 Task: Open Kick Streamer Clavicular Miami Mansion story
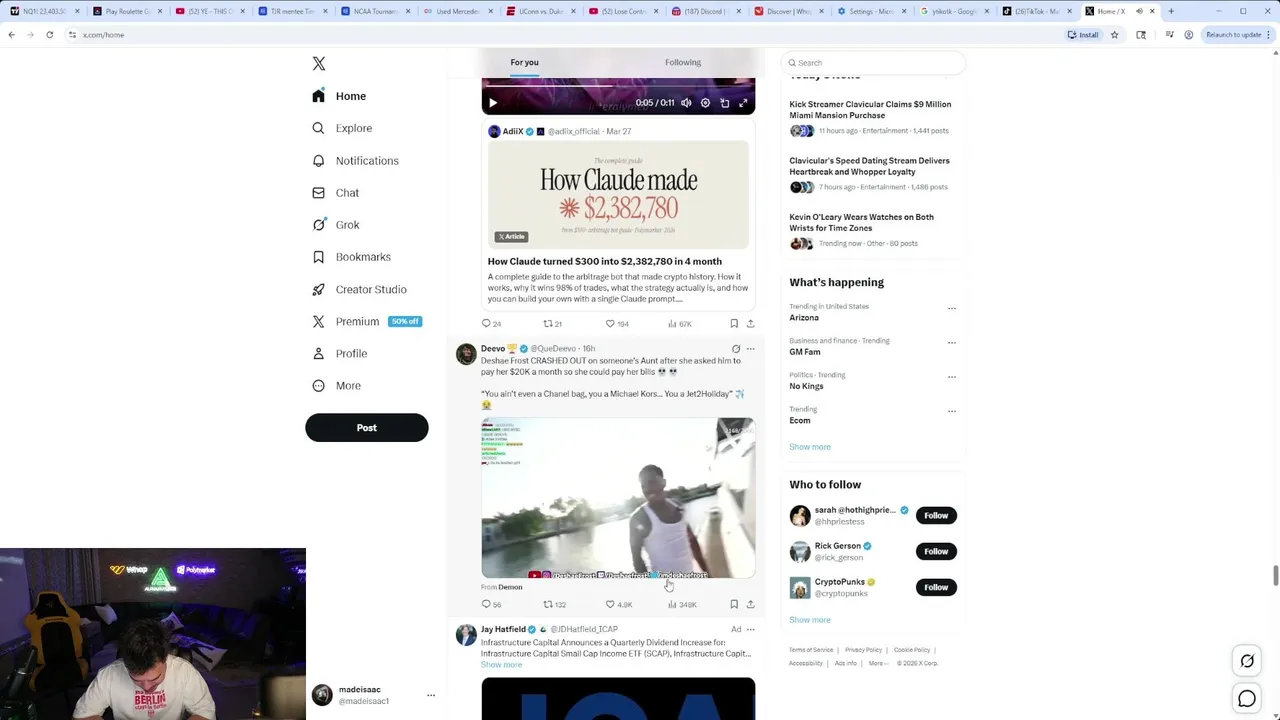pos(872,117)
